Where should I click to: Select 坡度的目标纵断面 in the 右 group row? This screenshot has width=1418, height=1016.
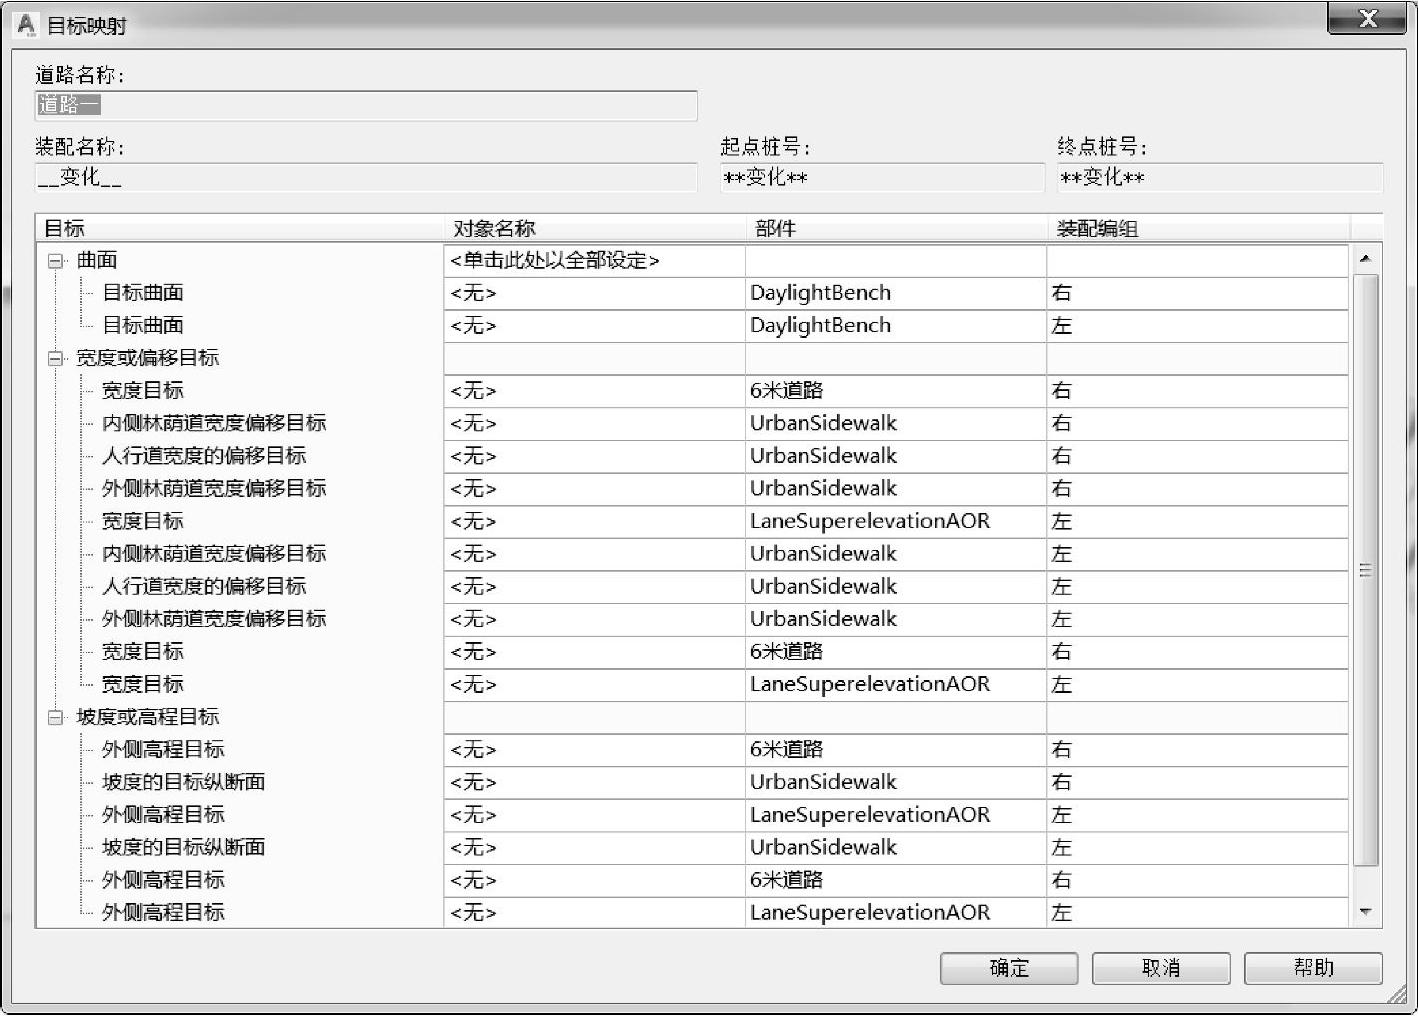[183, 782]
